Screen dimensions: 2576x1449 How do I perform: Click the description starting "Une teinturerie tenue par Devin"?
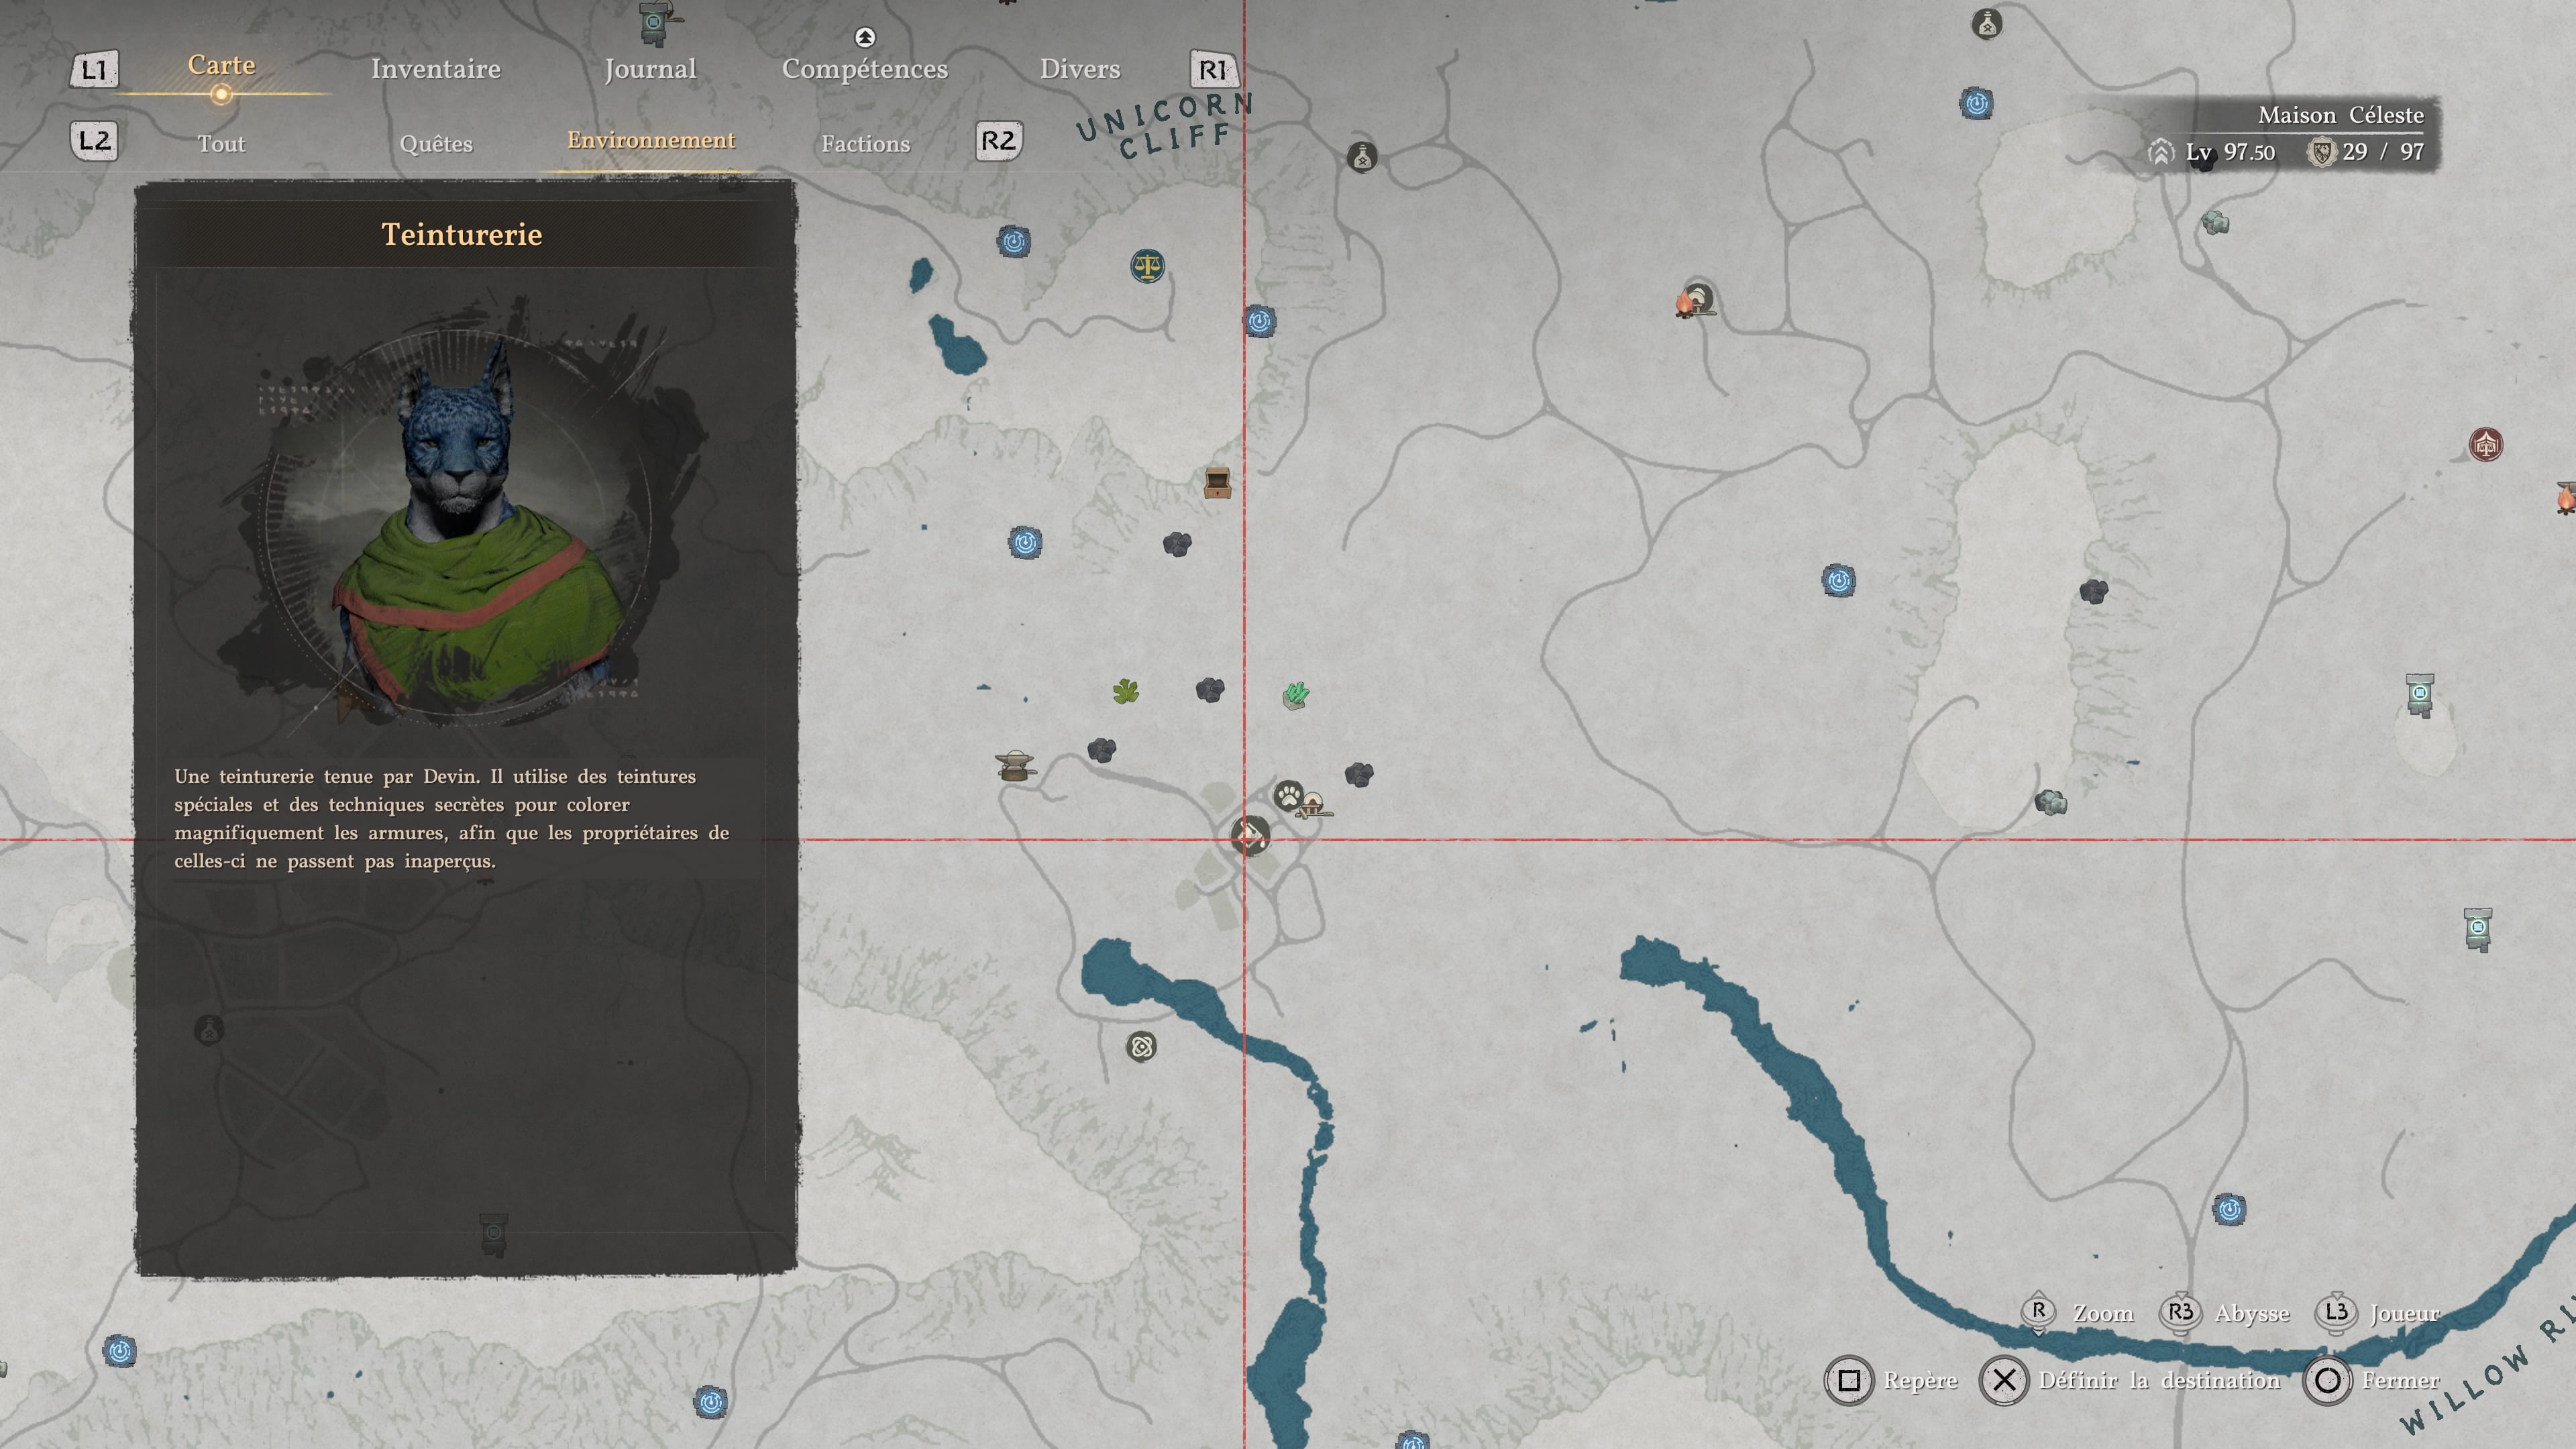coord(452,818)
